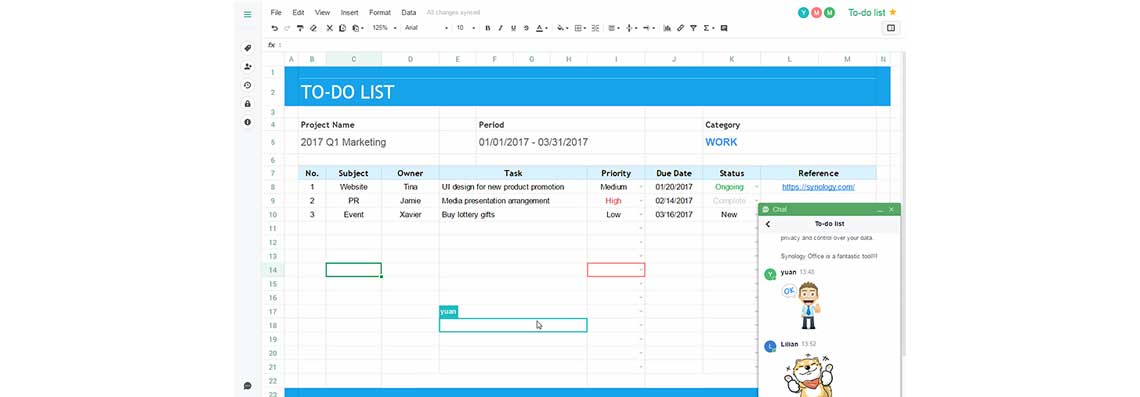This screenshot has height=397, width=1140.
Task: Select the 'UI design for new product promotion' cell
Action: click(513, 187)
